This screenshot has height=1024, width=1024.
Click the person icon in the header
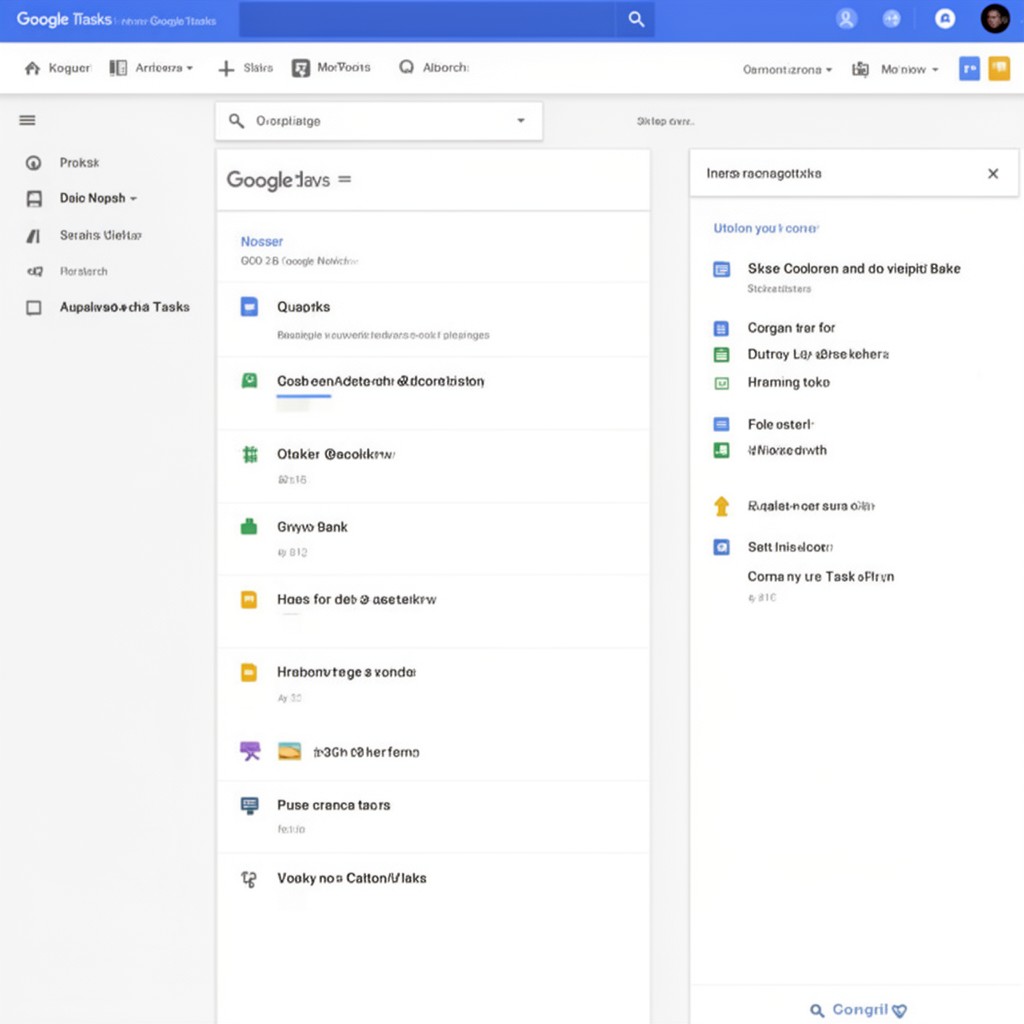846,19
